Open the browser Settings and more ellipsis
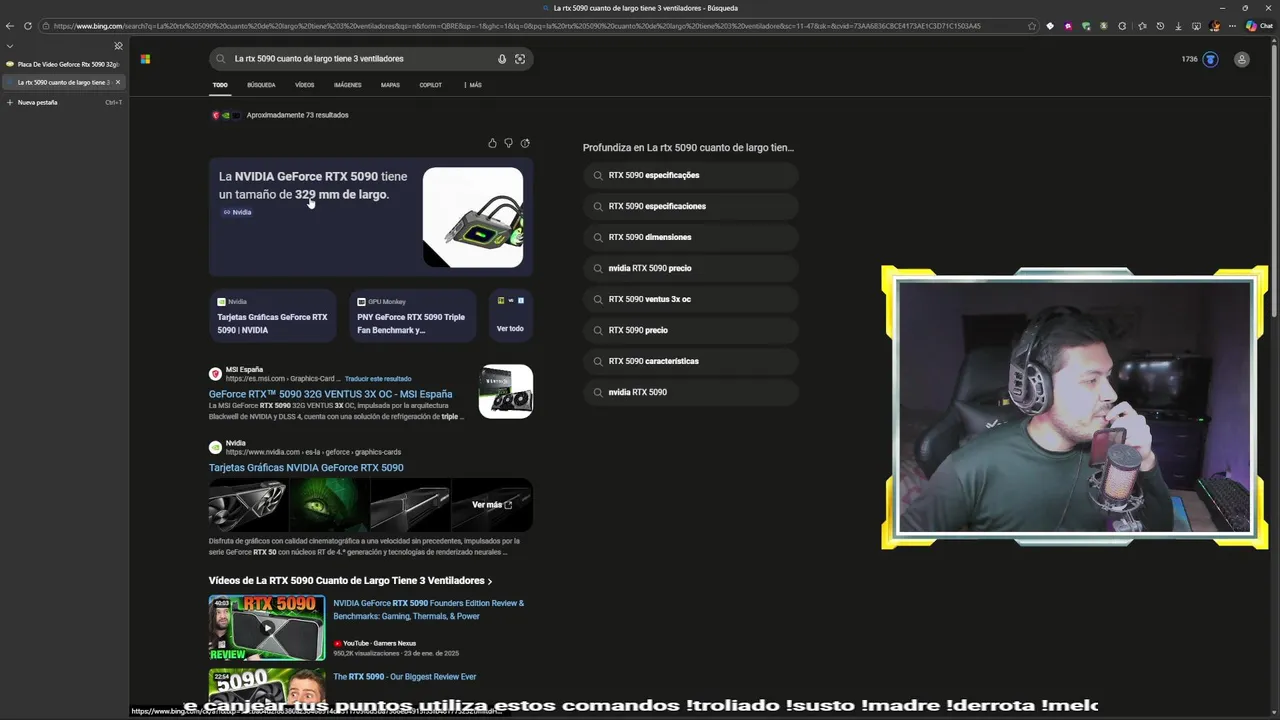This screenshot has height=720, width=1280. 1232,26
